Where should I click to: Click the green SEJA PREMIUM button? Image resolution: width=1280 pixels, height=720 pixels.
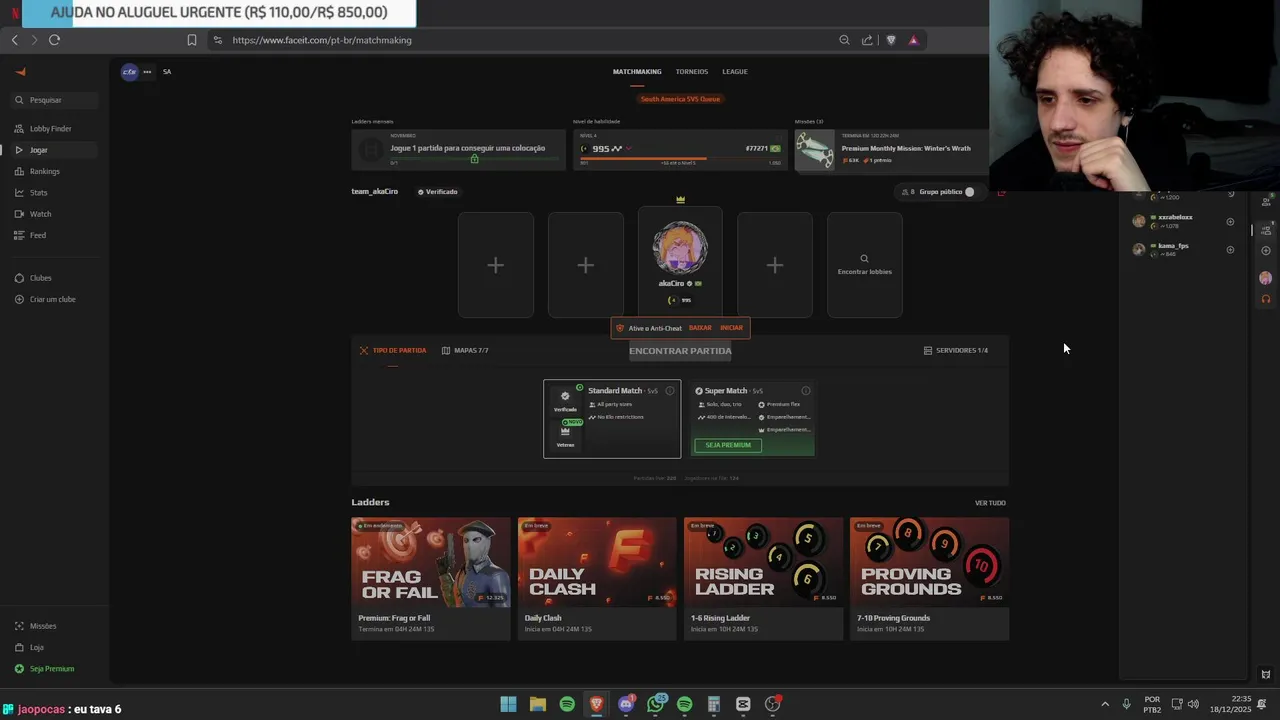click(728, 445)
